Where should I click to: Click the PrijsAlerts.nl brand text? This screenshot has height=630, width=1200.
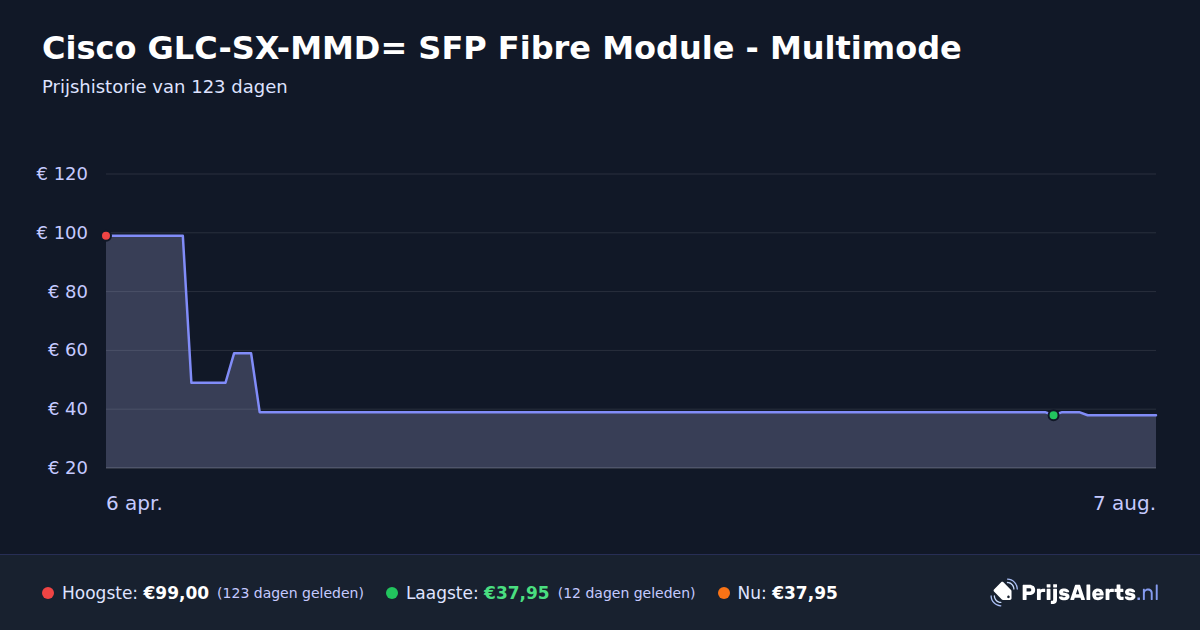[1090, 593]
